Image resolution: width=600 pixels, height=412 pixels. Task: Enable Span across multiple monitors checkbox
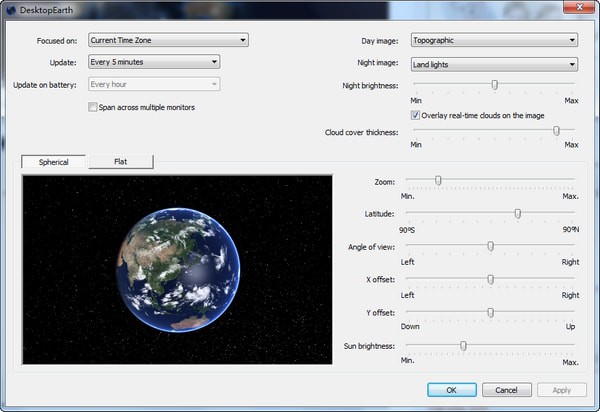[x=93, y=107]
